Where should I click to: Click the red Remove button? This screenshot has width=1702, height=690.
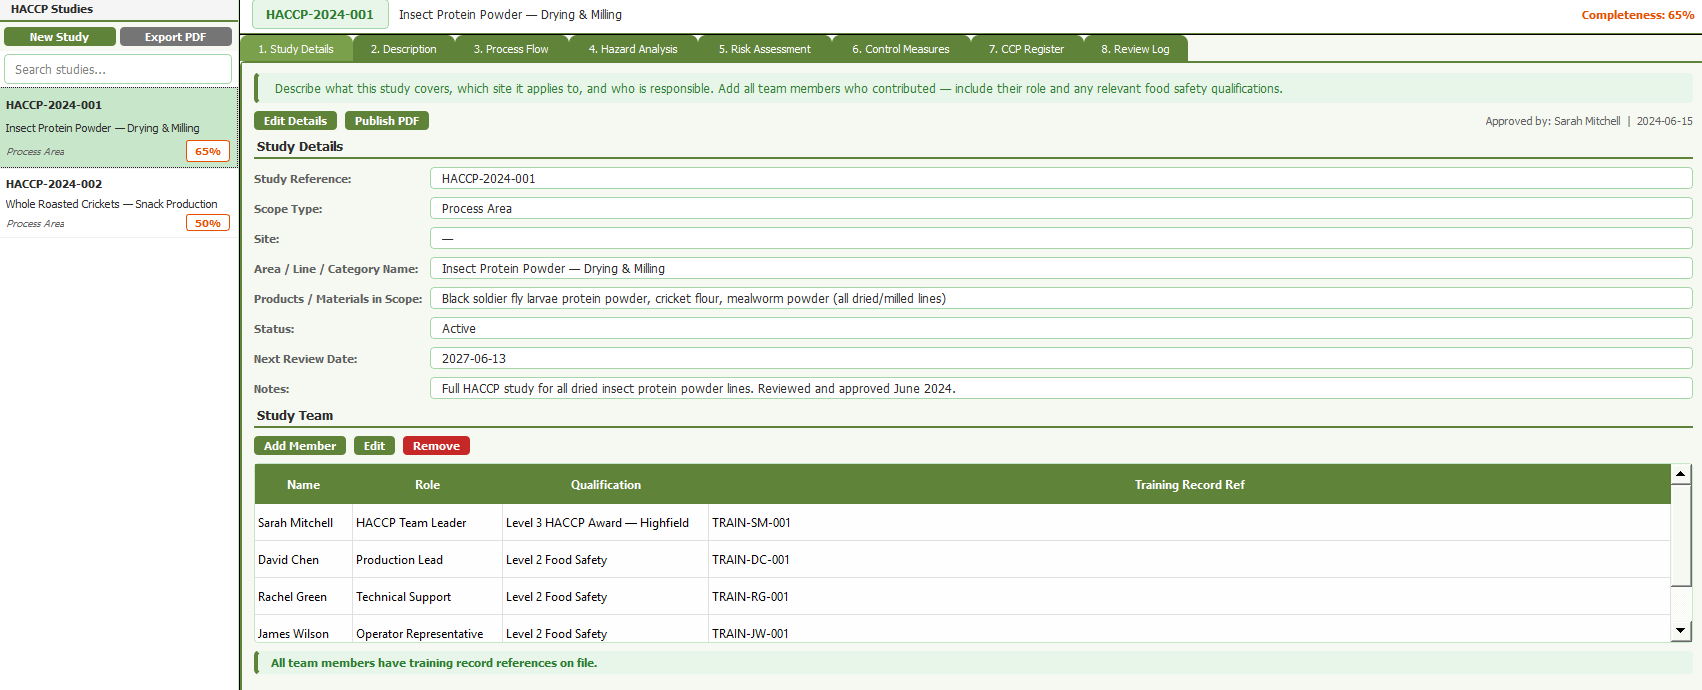(436, 446)
